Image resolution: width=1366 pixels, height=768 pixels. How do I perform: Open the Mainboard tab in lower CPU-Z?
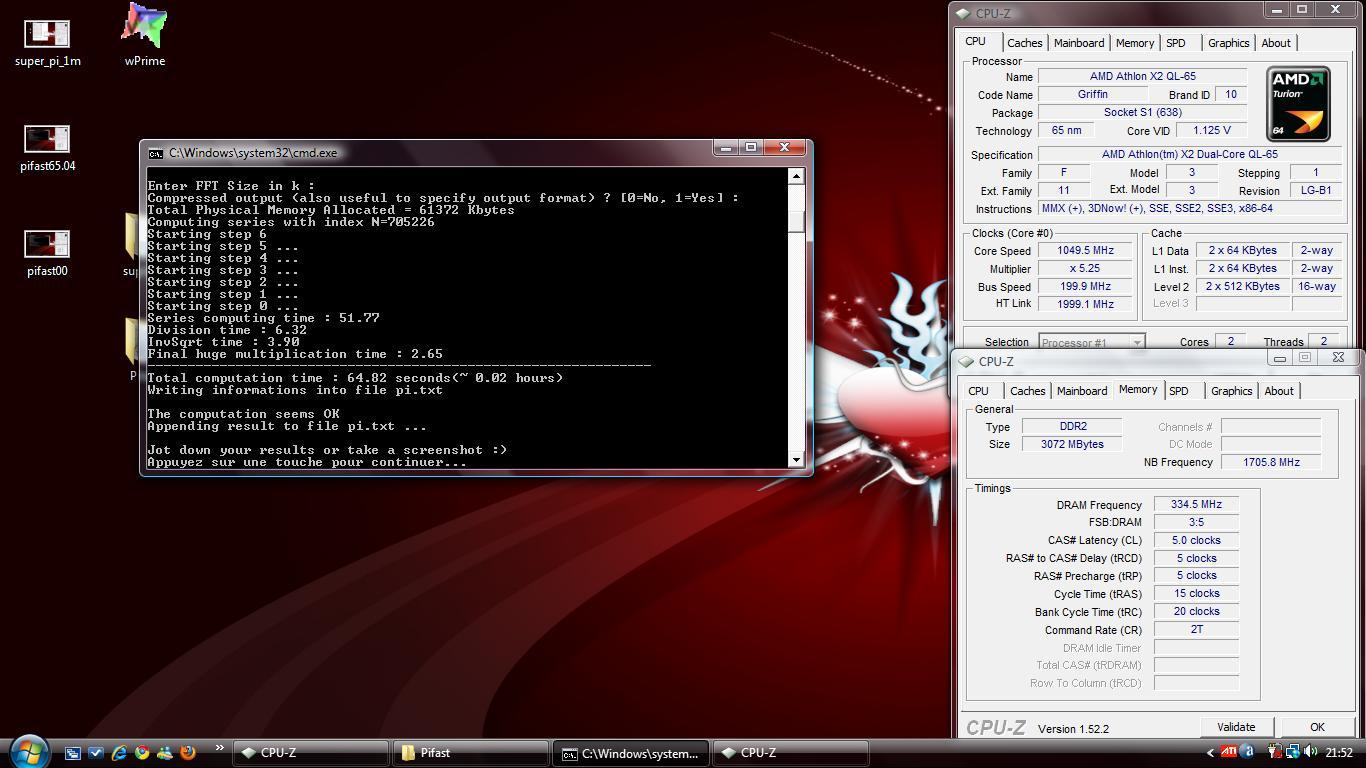(1082, 391)
